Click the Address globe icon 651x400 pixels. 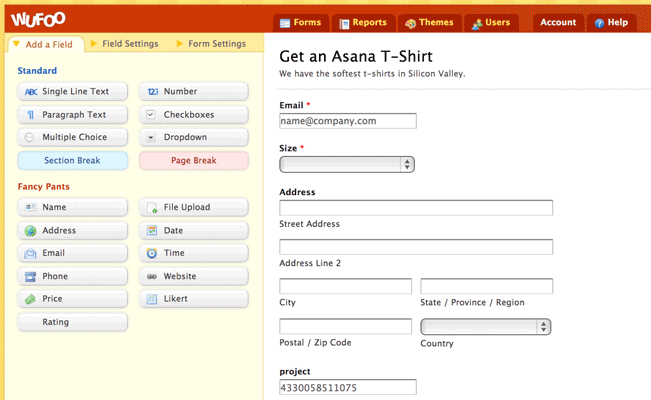[30, 231]
